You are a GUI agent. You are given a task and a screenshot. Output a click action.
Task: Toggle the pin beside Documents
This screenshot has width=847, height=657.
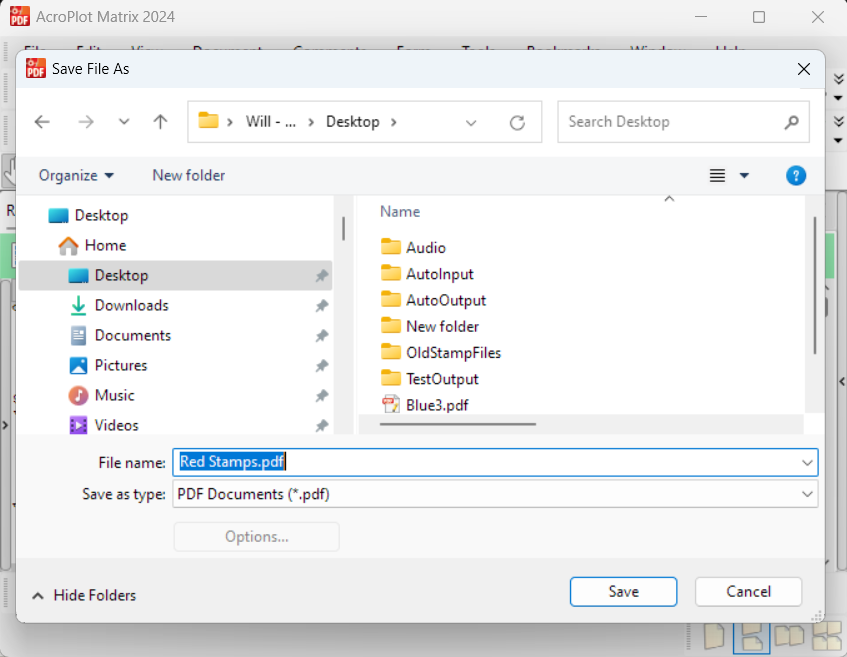[x=321, y=336]
